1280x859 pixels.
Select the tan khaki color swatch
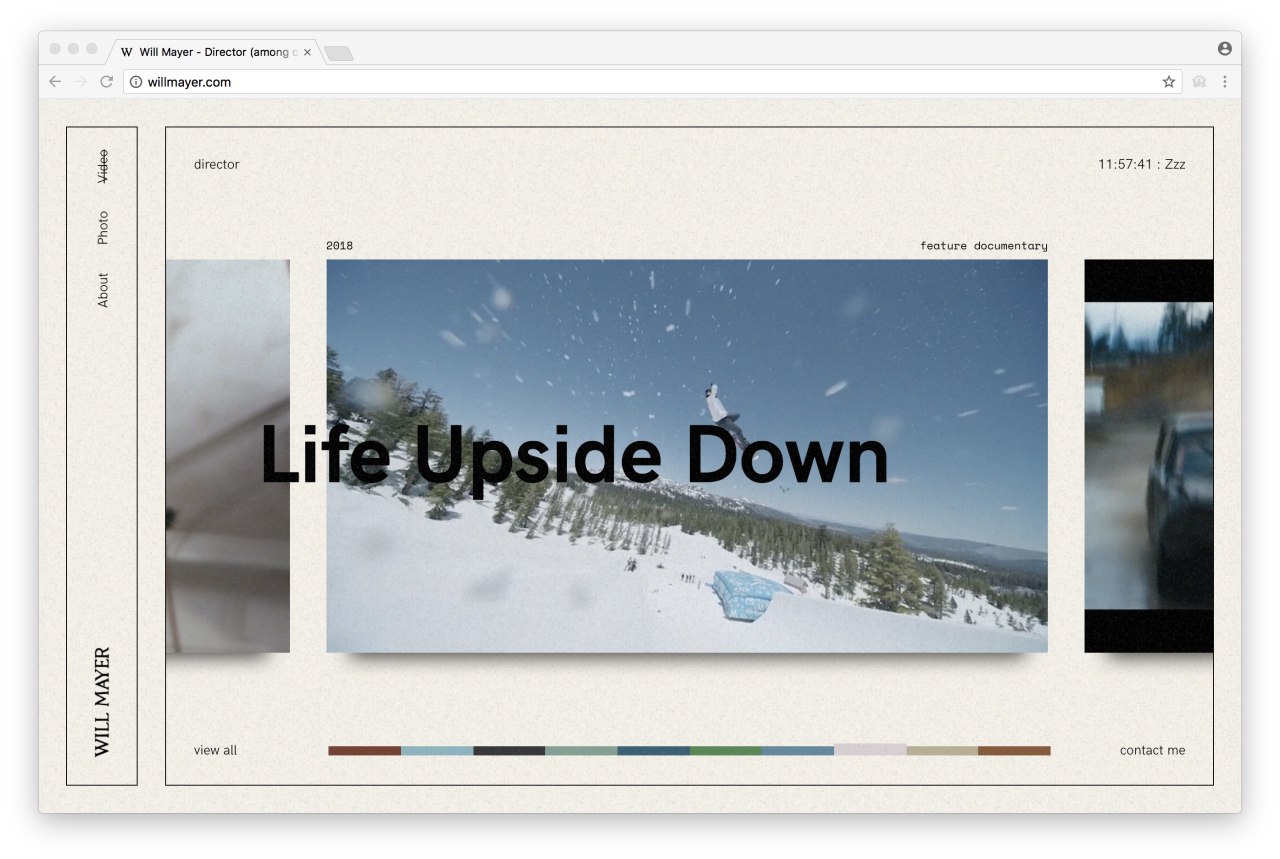[x=942, y=750]
